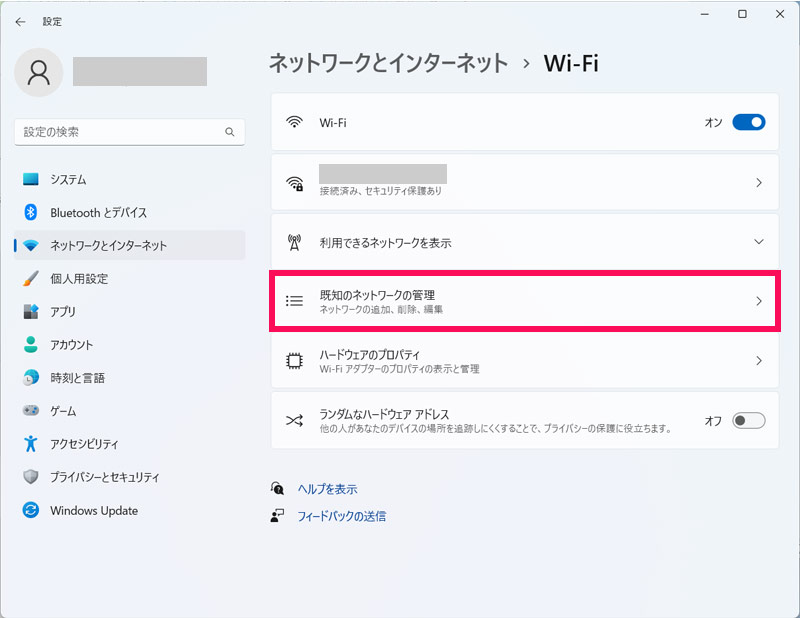
Task: Click the accessibility figure icon
Action: [x=31, y=443]
